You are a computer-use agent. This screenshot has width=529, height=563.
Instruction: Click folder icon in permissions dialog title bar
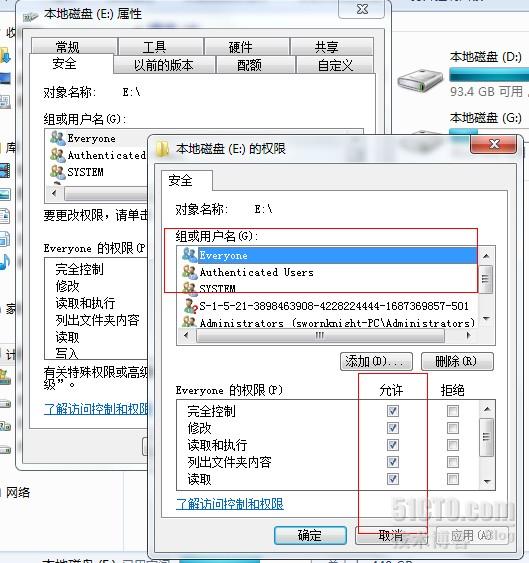click(x=163, y=148)
